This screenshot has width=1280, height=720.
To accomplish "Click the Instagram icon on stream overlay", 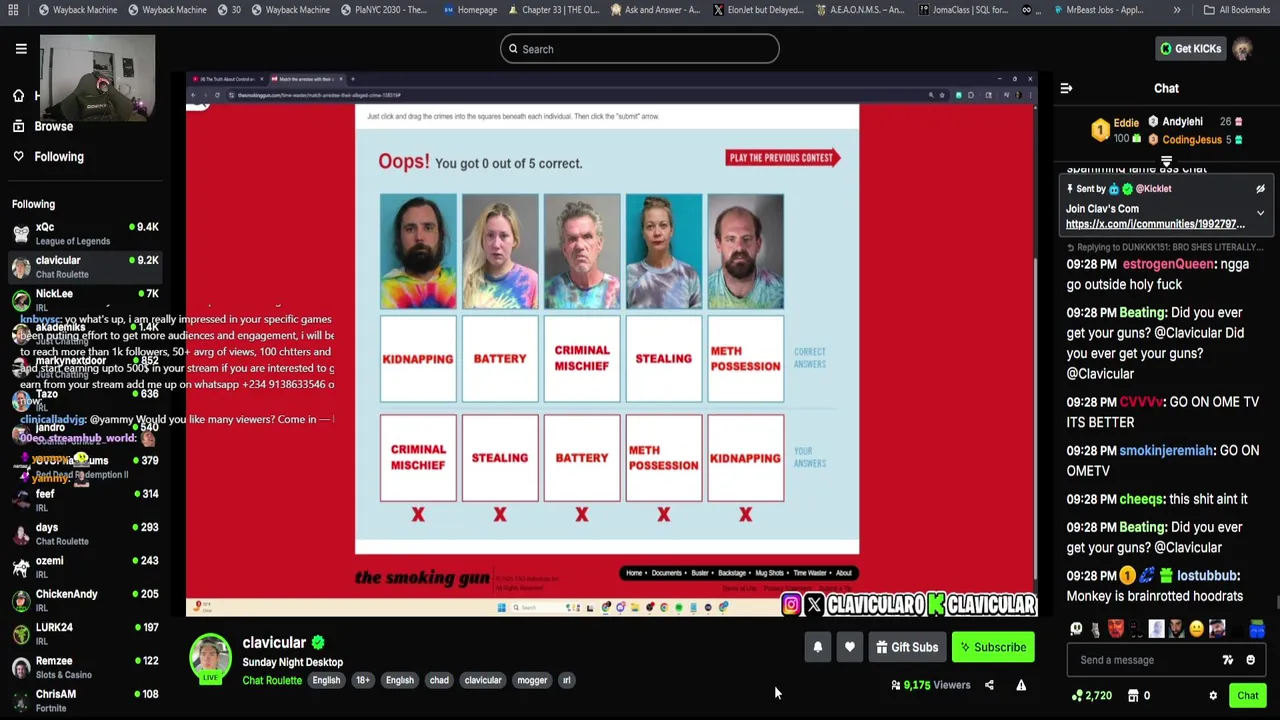I will (x=791, y=604).
